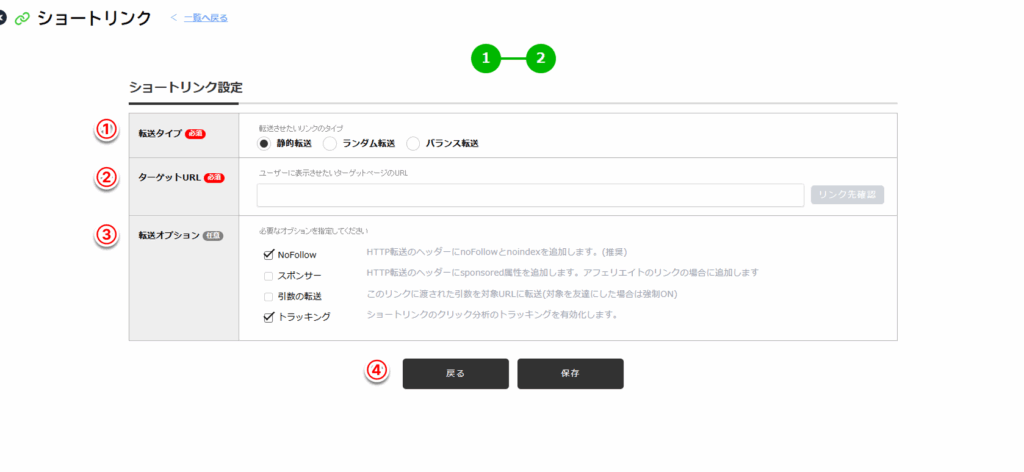Image resolution: width=1024 pixels, height=472 pixels.
Task: Open the ショートリンク設定 tab
Action: click(x=185, y=87)
